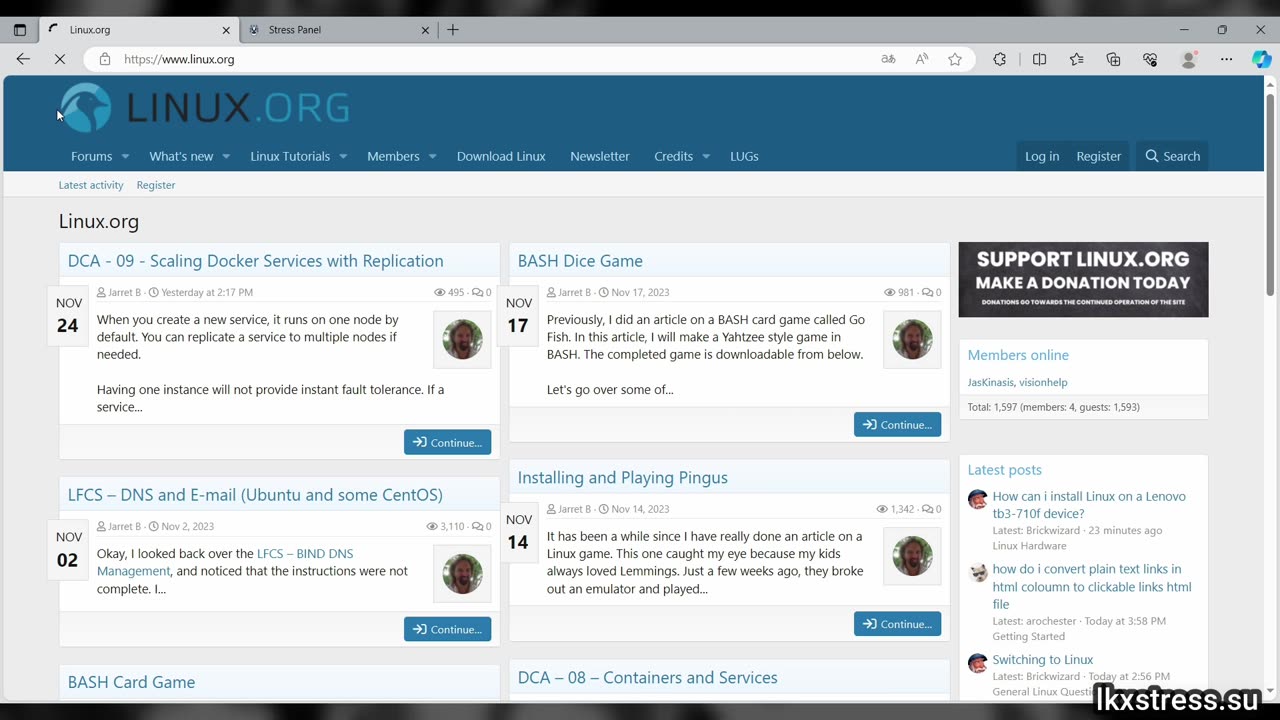This screenshot has width=1280, height=720.
Task: Open Switching to Linux post
Action: pos(1042,660)
